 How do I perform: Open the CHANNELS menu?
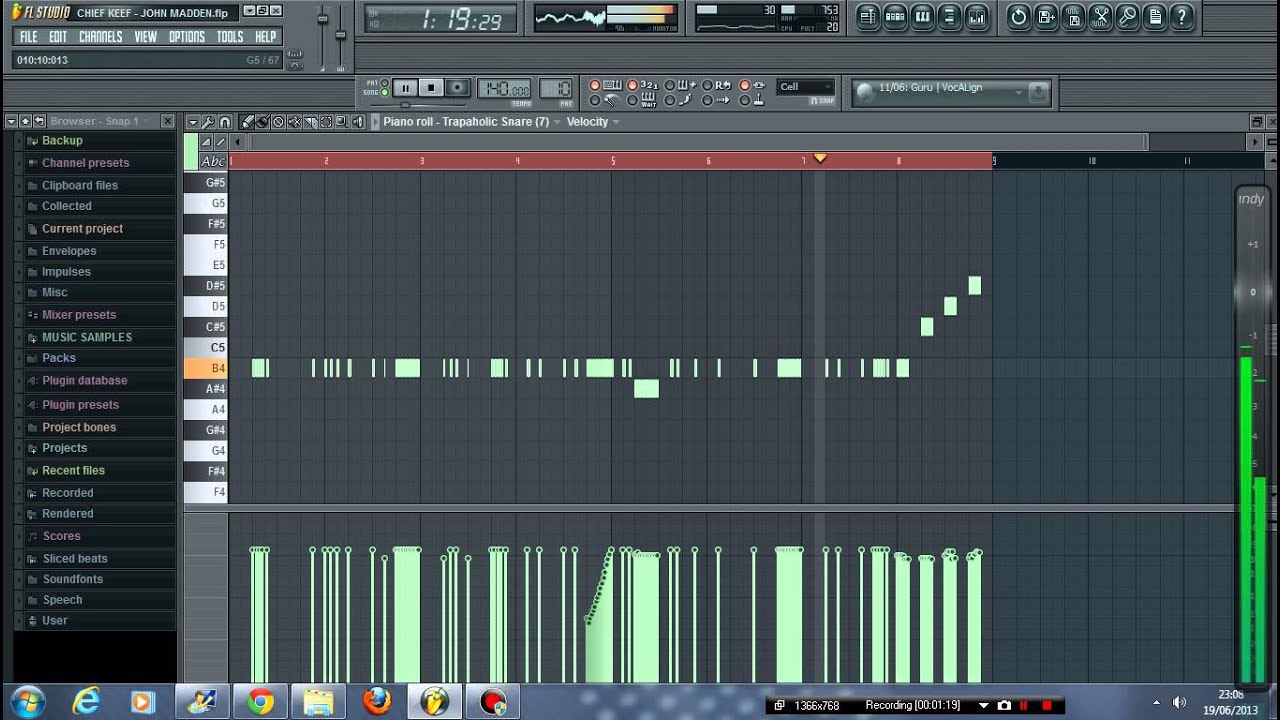[100, 37]
